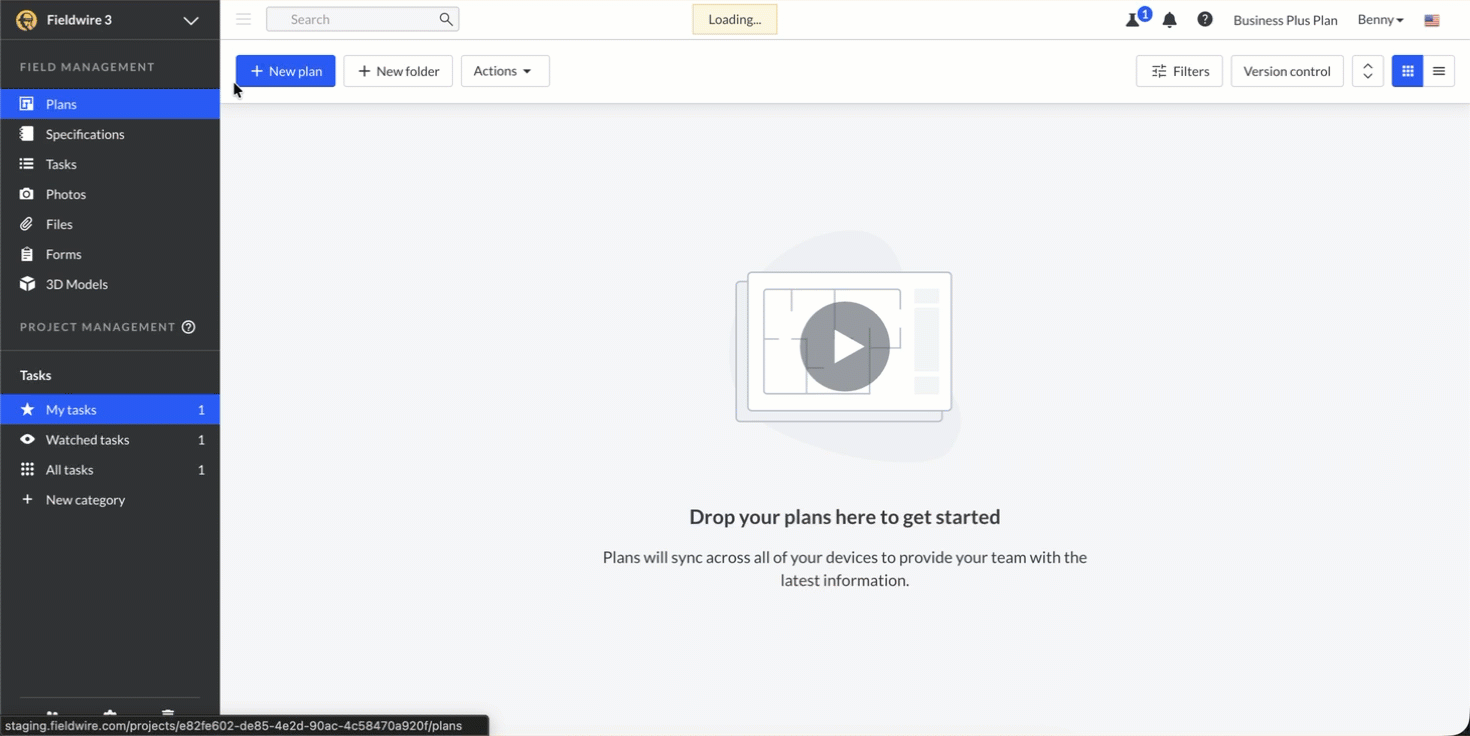
Task: Toggle expand collapse all folders
Action: coord(1367,71)
